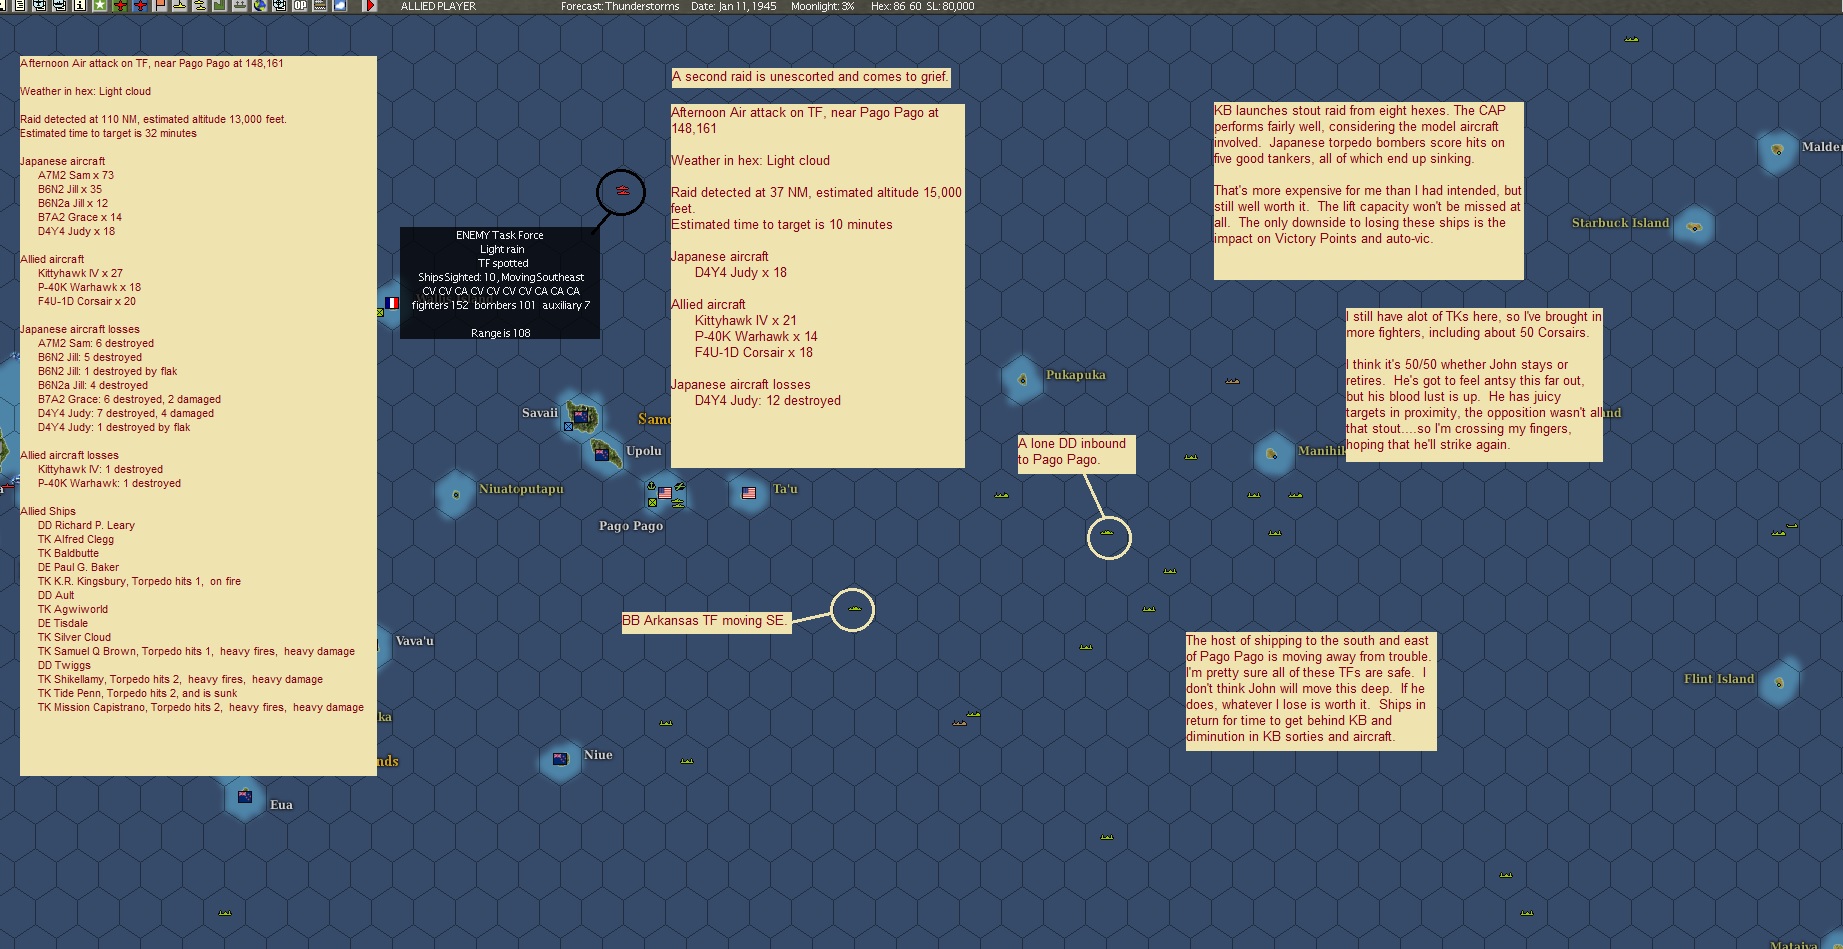Open the document list icon in the toolbar
The height and width of the screenshot is (949, 1843).
coord(19,6)
